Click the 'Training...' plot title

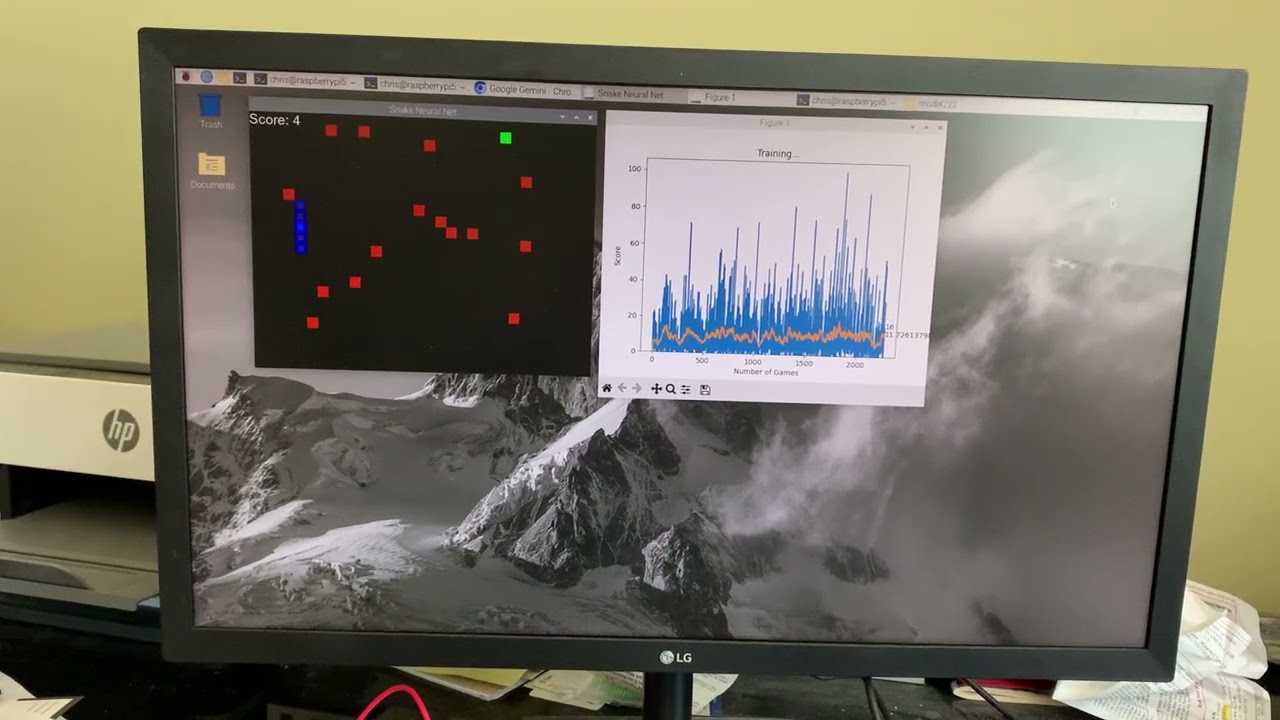pyautogui.click(x=777, y=154)
